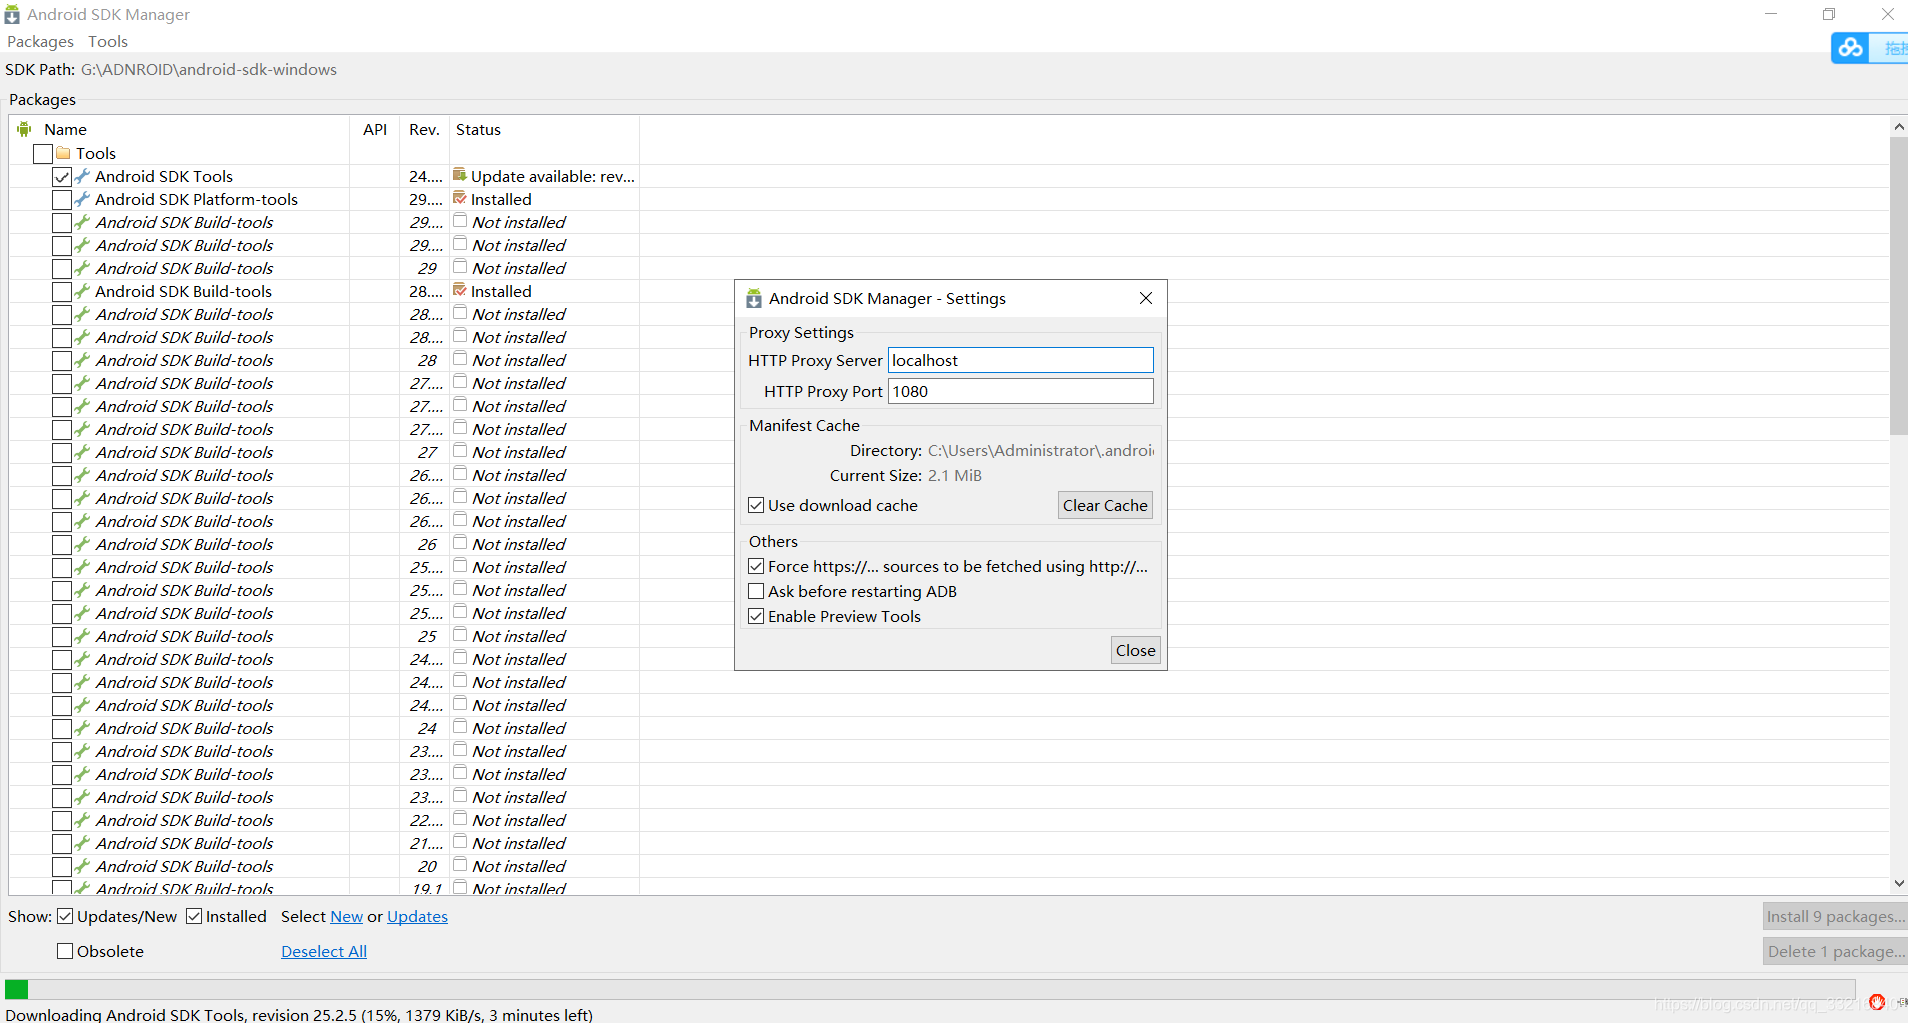Open the Packages menu

[40, 42]
